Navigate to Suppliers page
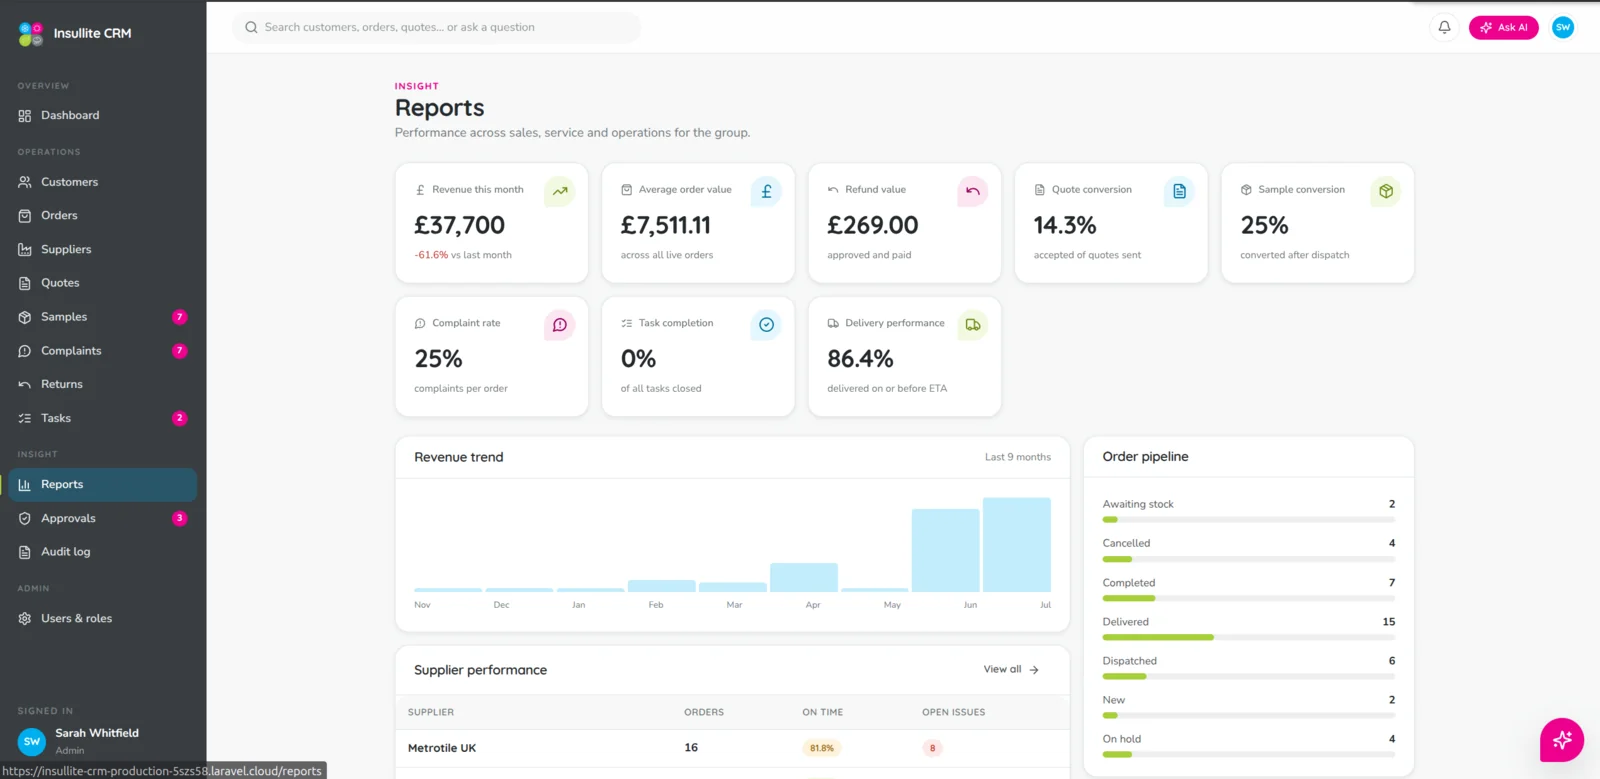 [x=103, y=250]
